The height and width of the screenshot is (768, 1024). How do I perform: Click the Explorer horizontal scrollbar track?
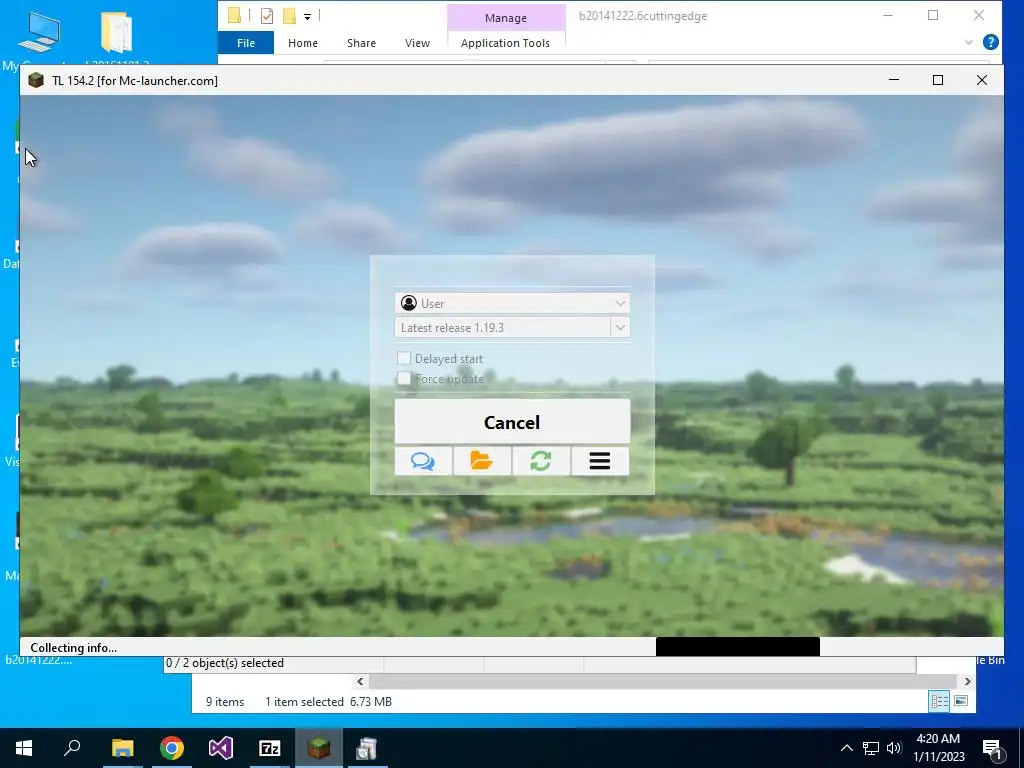coord(664,681)
